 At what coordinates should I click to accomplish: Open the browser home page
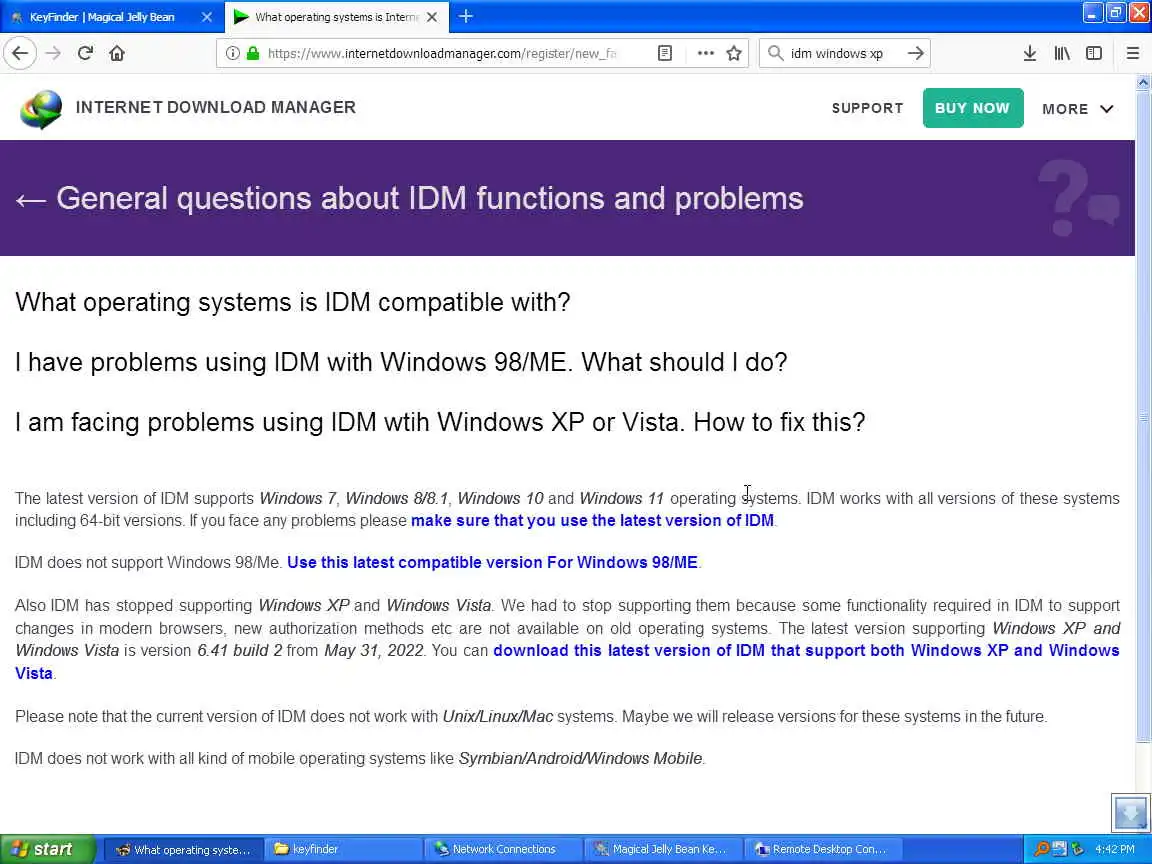tap(117, 53)
